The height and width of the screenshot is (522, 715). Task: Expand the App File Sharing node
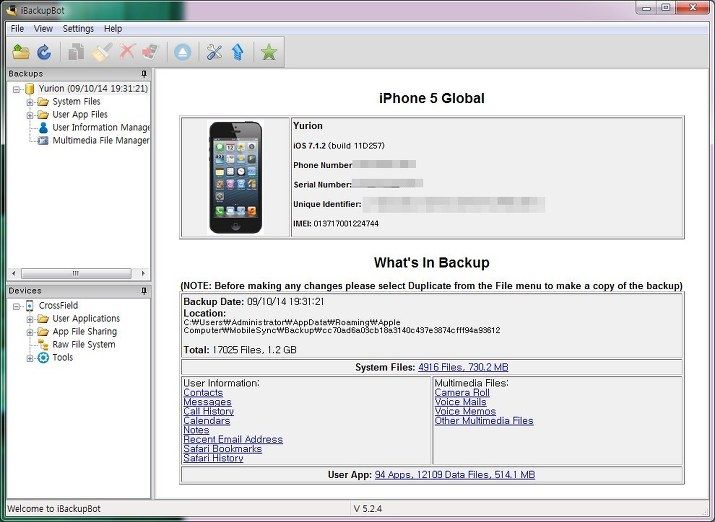(30, 332)
